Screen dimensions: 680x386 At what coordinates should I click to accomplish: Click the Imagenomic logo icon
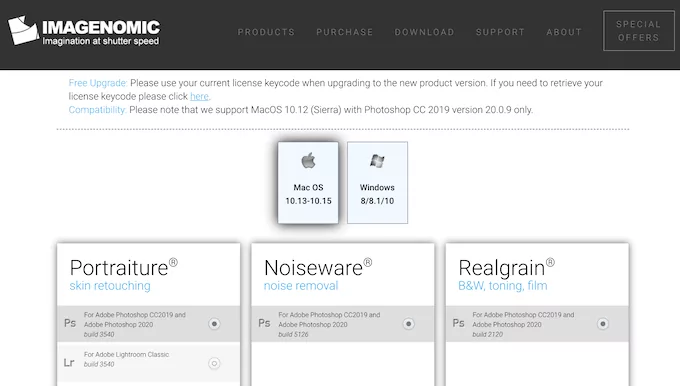pyautogui.click(x=23, y=30)
